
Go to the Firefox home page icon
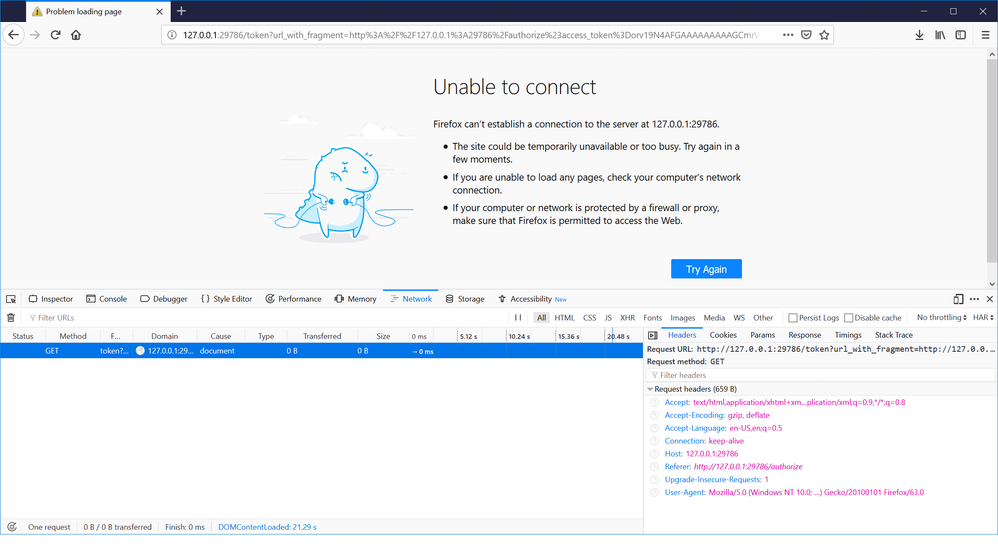tap(76, 35)
